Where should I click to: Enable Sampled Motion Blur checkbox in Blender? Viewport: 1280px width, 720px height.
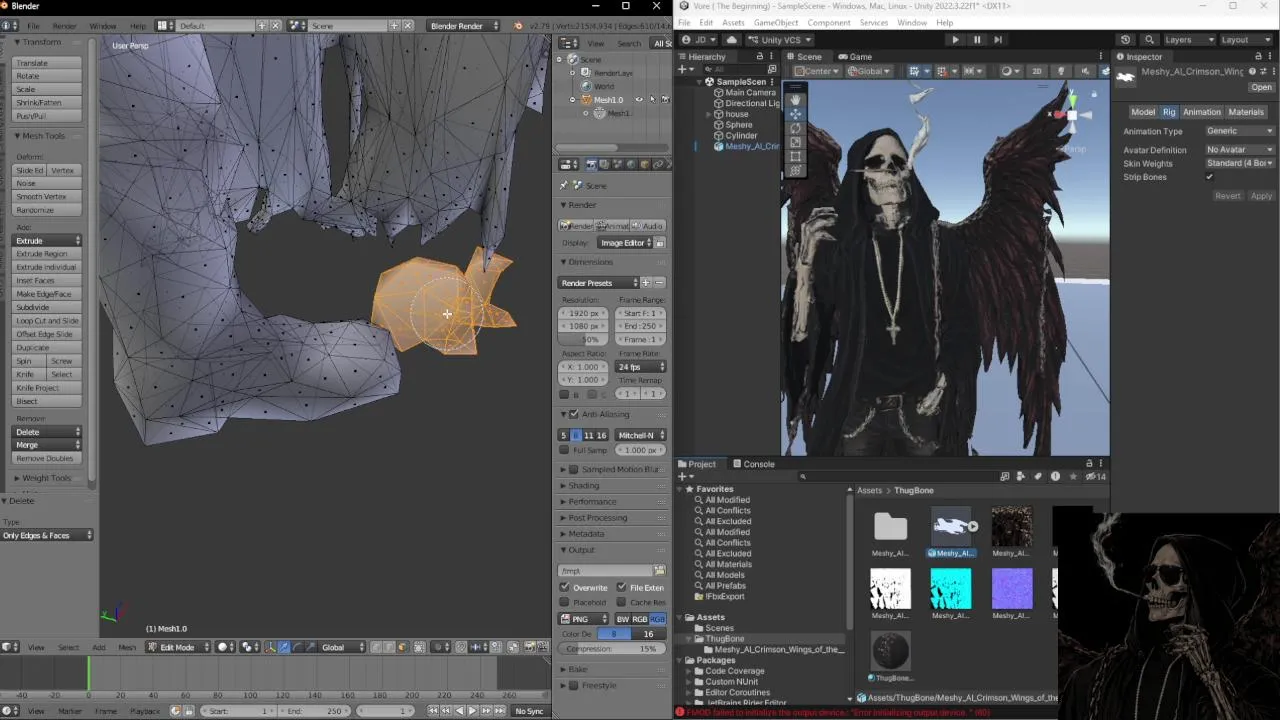click(573, 470)
